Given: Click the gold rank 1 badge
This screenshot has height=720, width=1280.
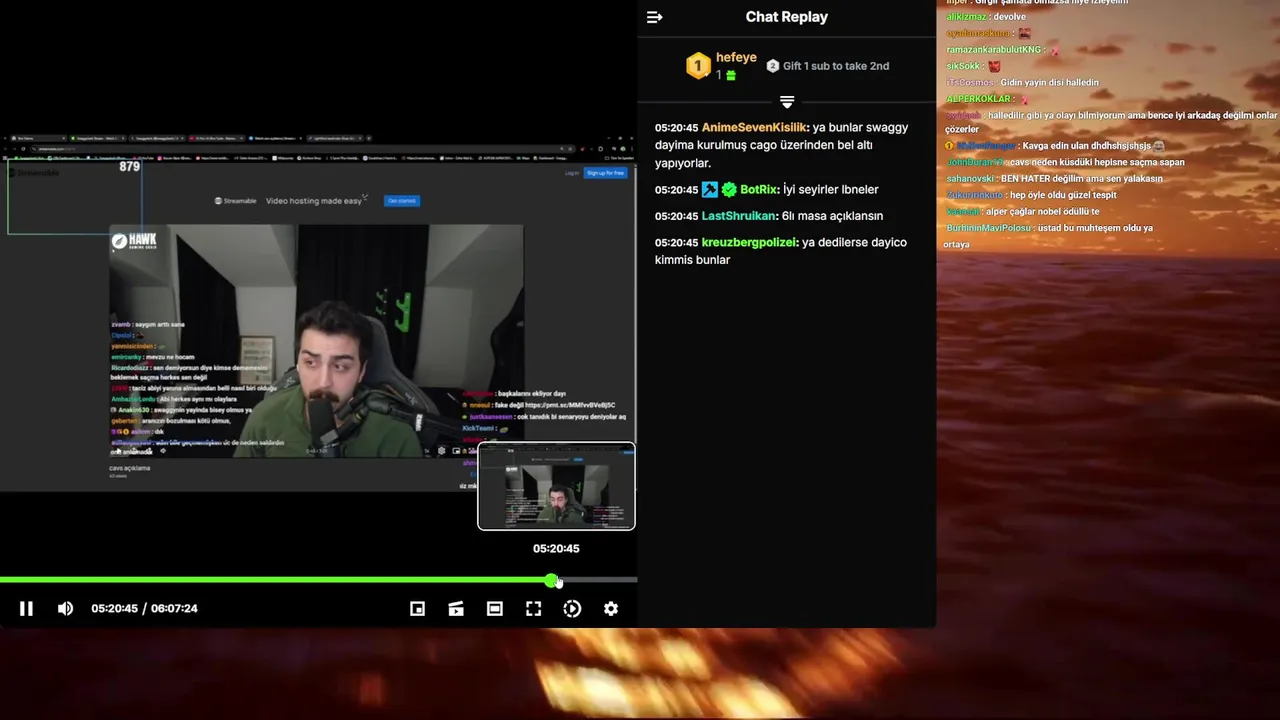Looking at the screenshot, I should pos(698,66).
